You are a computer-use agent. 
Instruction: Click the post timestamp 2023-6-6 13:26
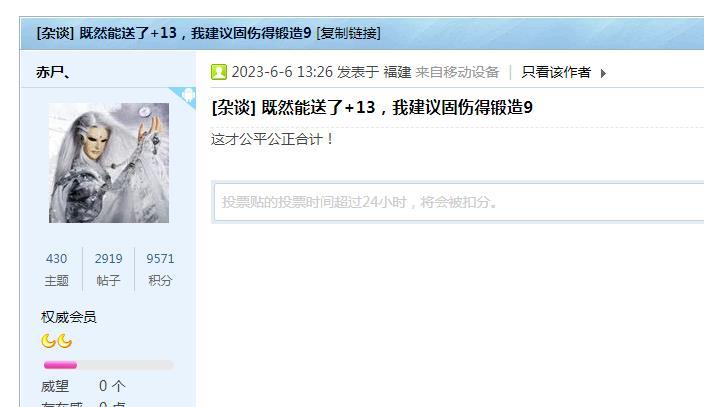point(282,72)
